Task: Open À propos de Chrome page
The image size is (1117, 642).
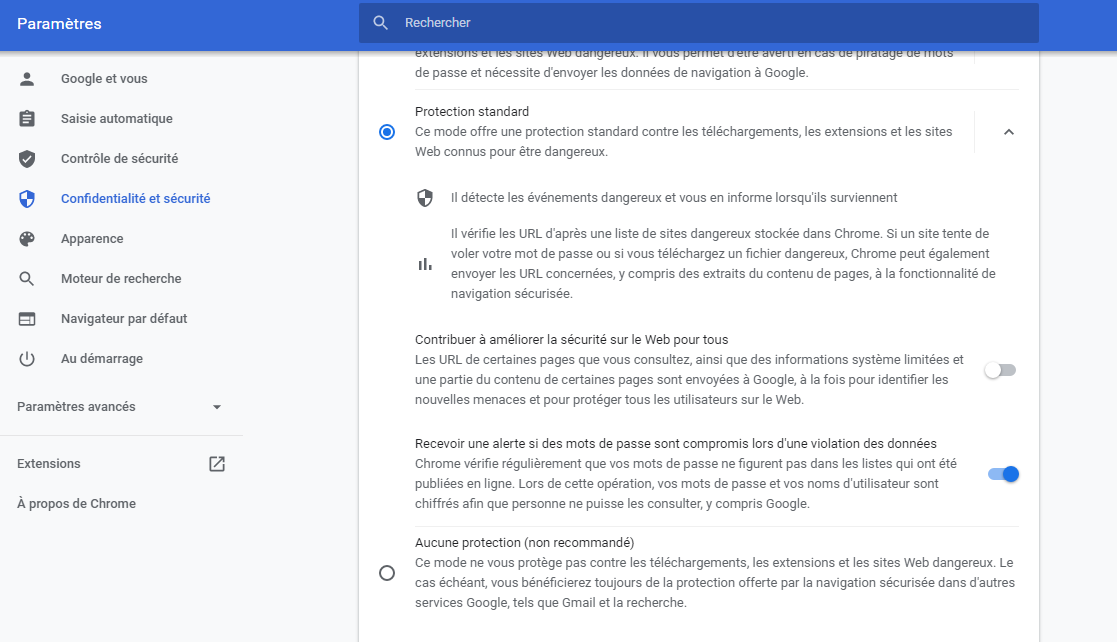Action: pyautogui.click(x=76, y=504)
